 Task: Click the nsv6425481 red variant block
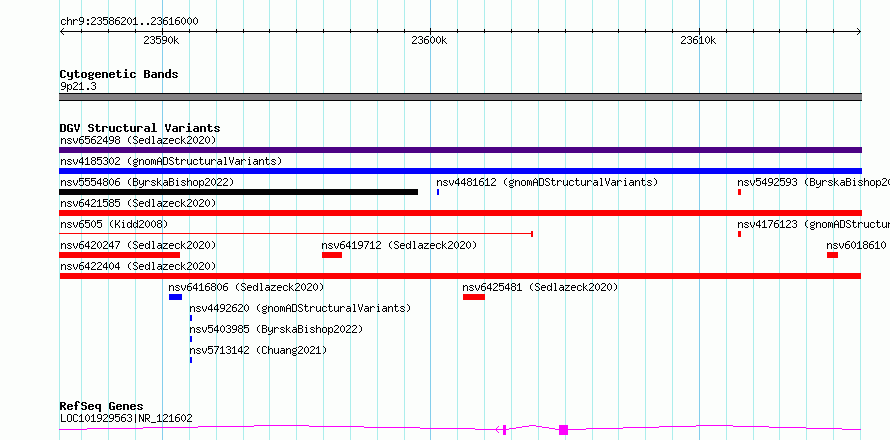(474, 297)
